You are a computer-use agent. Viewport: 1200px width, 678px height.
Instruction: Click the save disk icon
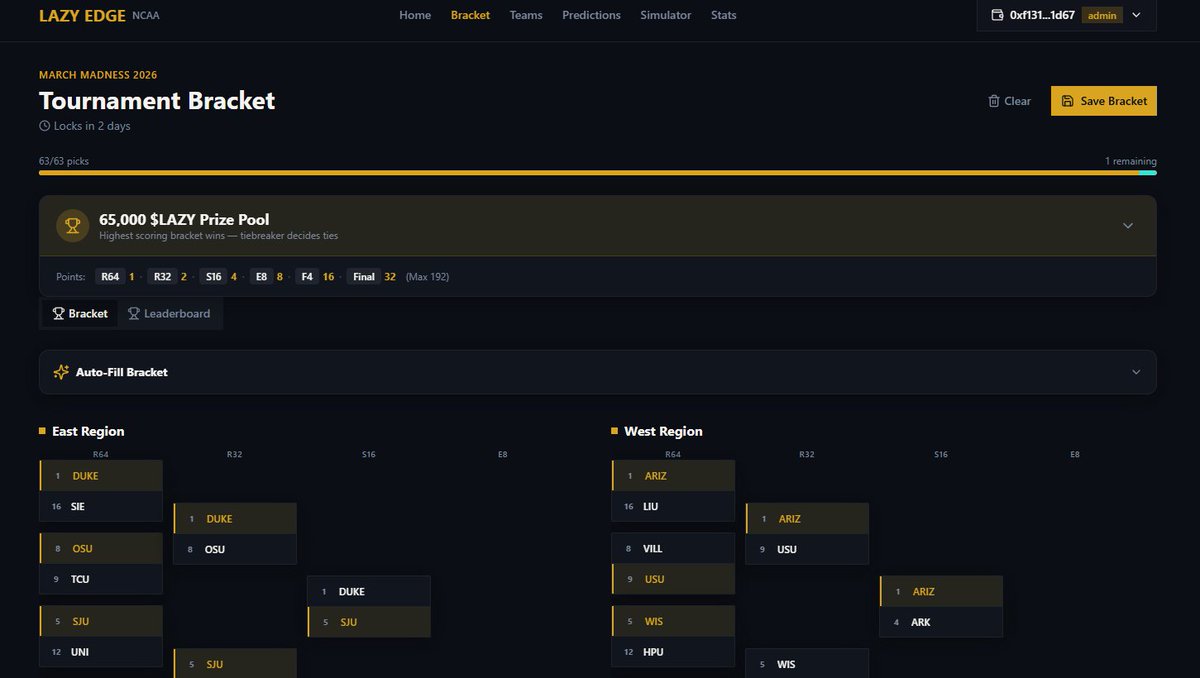tap(1068, 101)
